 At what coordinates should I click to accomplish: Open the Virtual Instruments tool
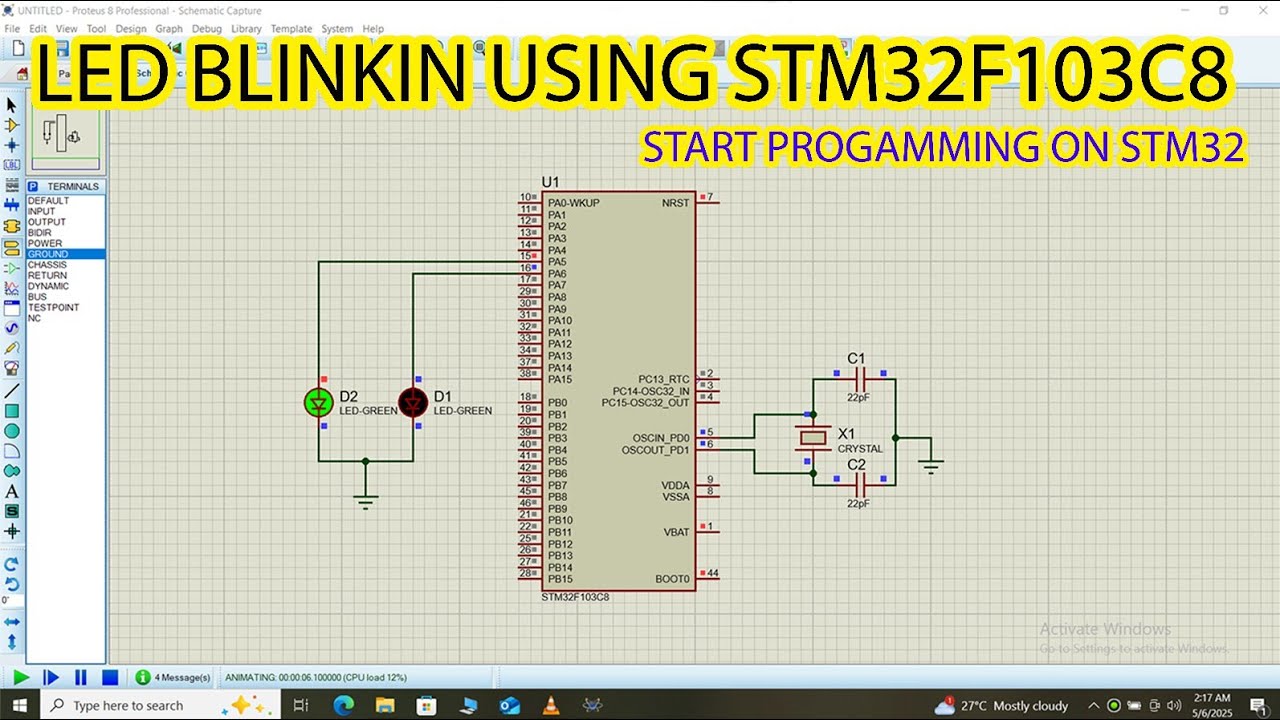(x=12, y=367)
